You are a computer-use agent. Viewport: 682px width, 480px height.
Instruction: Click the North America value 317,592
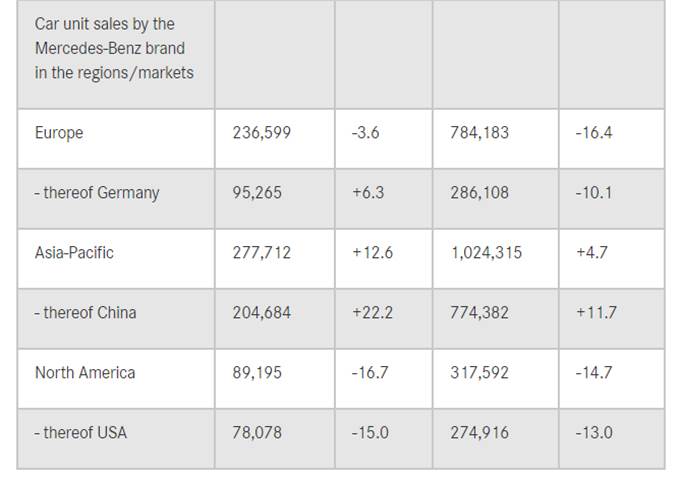(x=479, y=373)
